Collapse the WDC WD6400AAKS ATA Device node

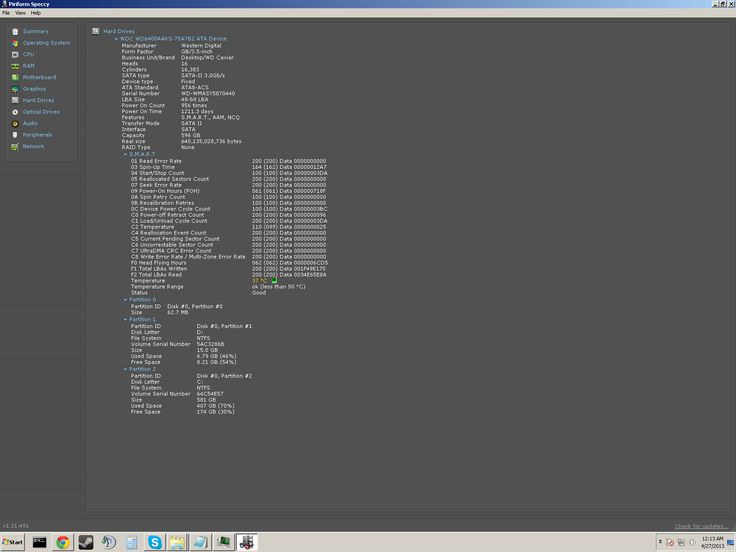[x=116, y=39]
